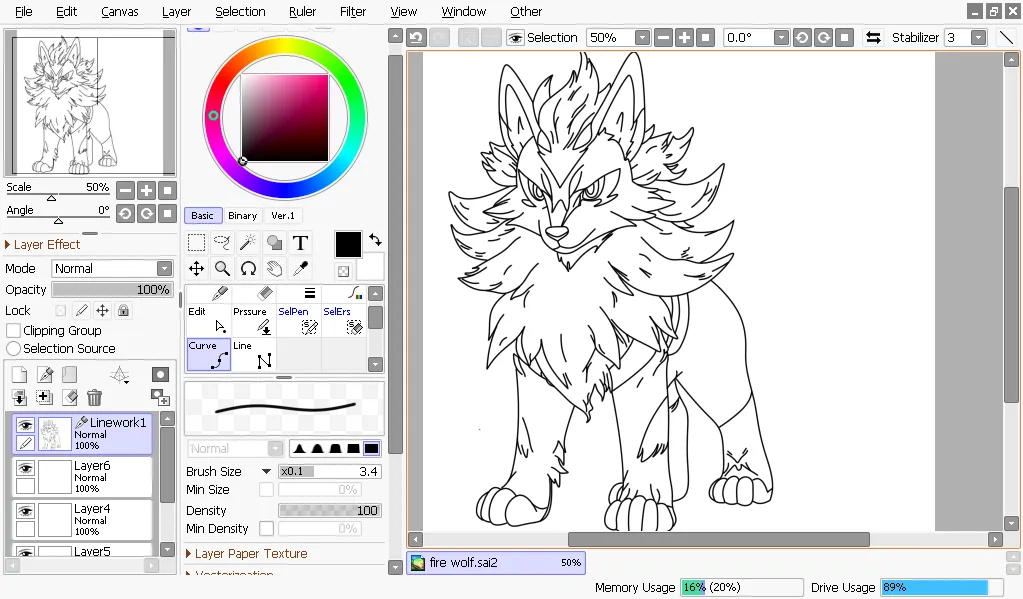The height and width of the screenshot is (599, 1023).
Task: Adjust the Brush Size slider
Action: point(329,471)
